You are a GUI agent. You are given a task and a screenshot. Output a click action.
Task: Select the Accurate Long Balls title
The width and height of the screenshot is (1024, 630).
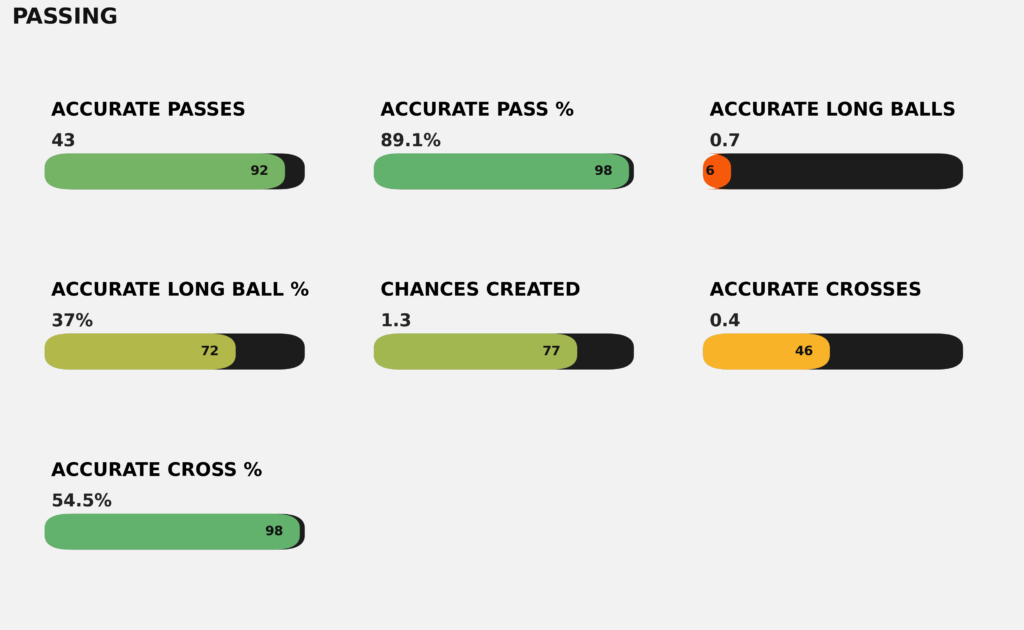832,110
